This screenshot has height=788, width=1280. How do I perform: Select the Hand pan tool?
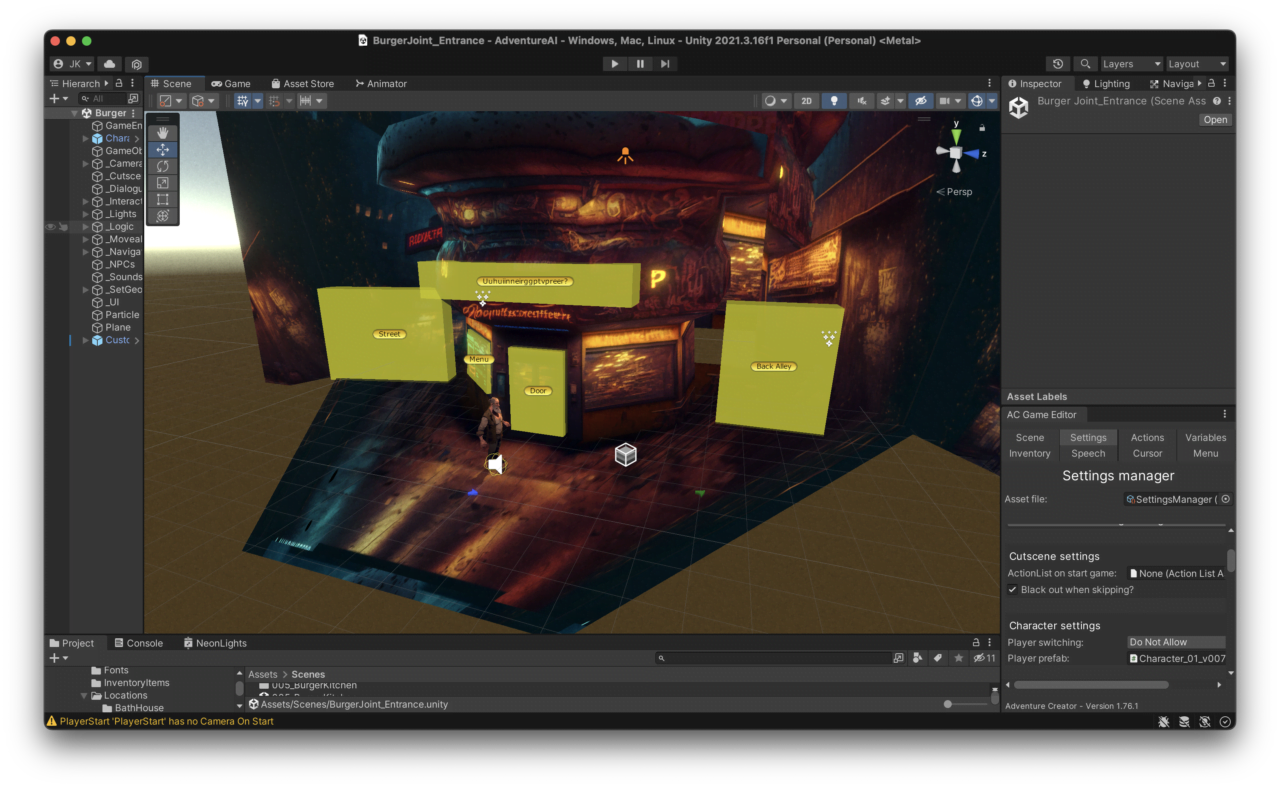tap(162, 131)
